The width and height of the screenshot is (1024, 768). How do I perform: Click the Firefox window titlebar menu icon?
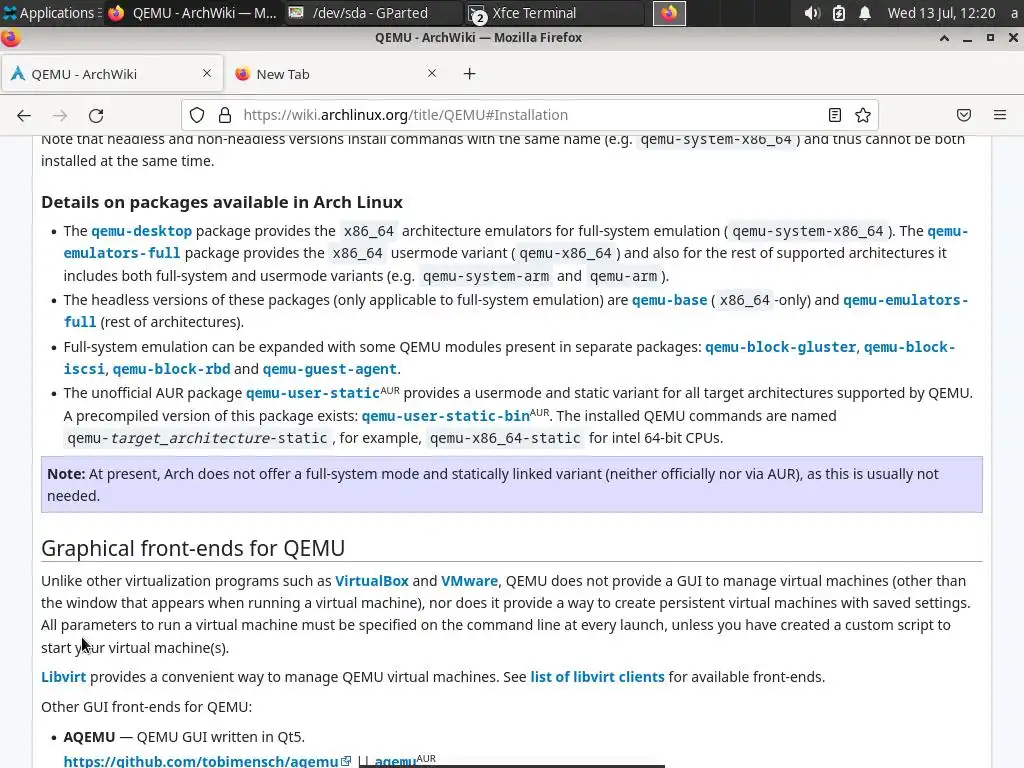(x=10, y=38)
